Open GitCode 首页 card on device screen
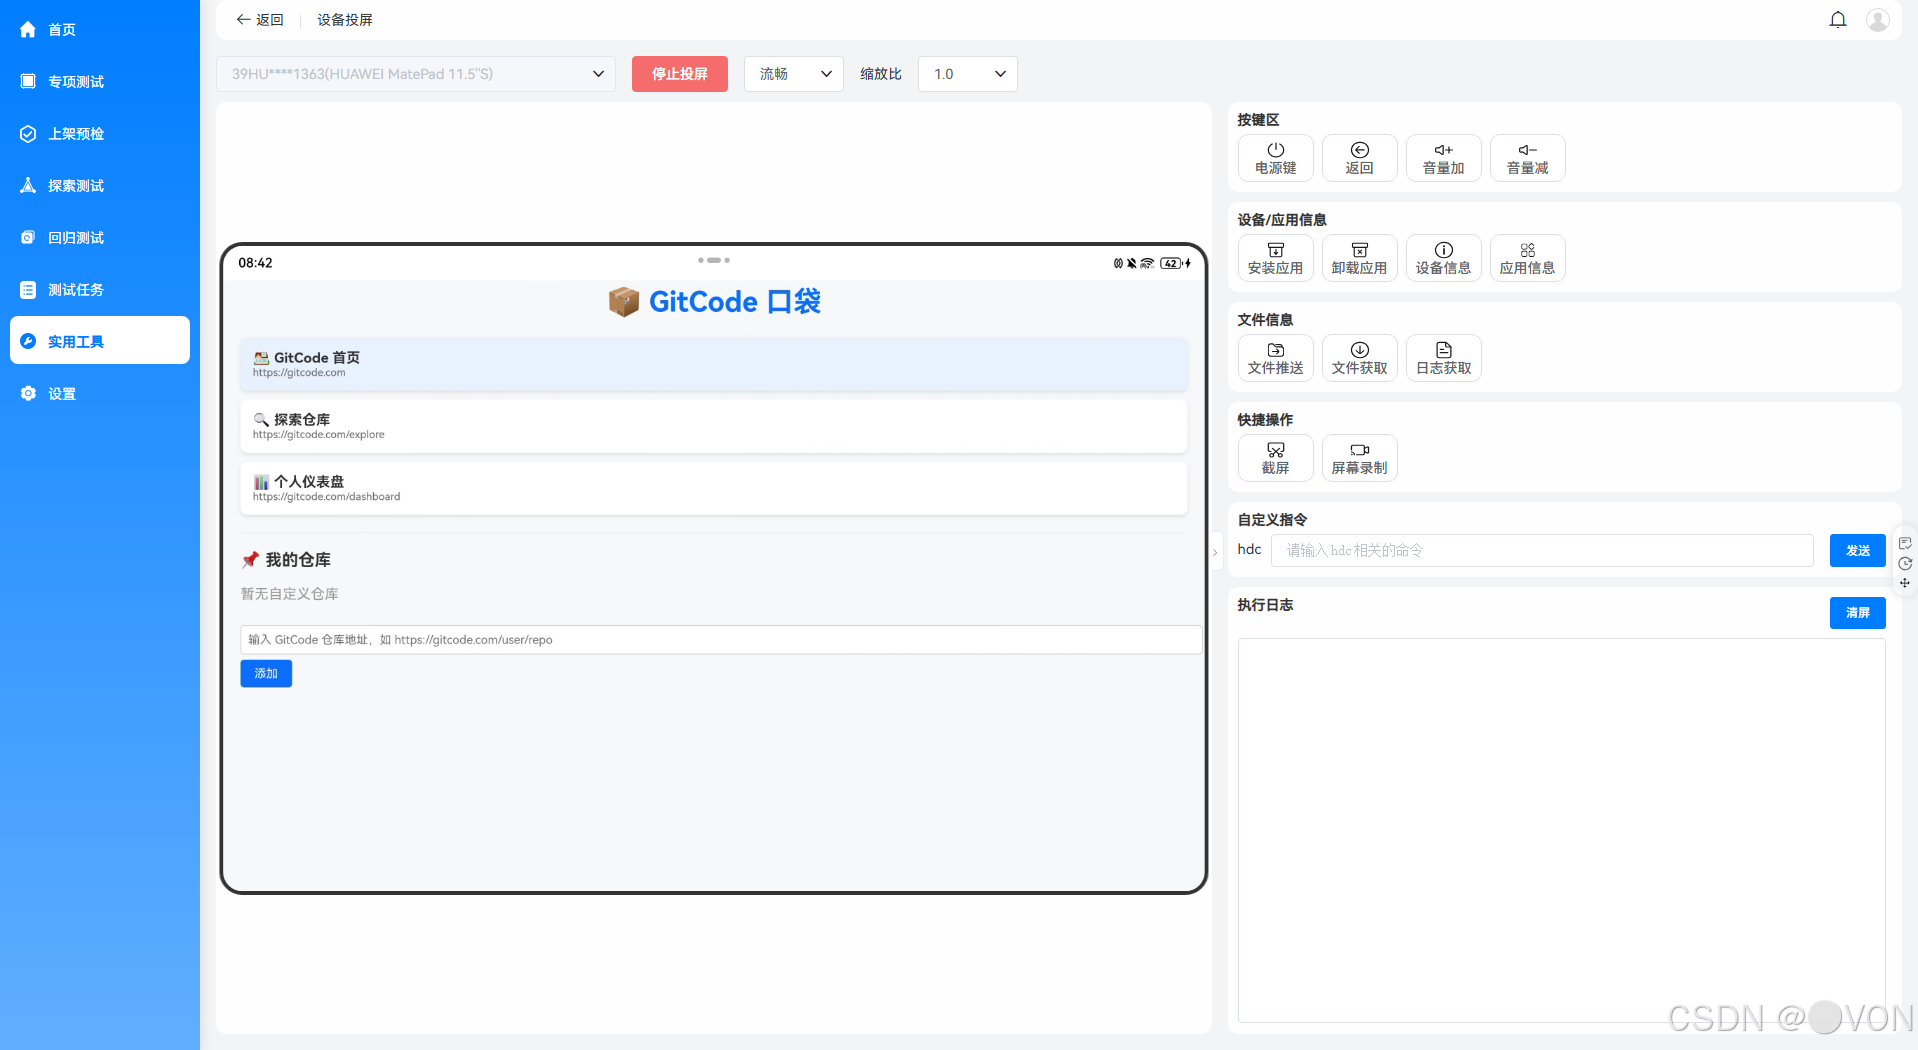 coord(714,364)
